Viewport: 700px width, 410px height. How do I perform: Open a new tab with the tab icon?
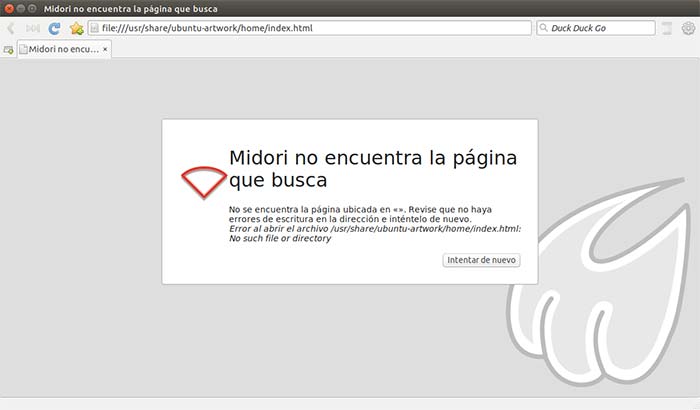(8, 50)
